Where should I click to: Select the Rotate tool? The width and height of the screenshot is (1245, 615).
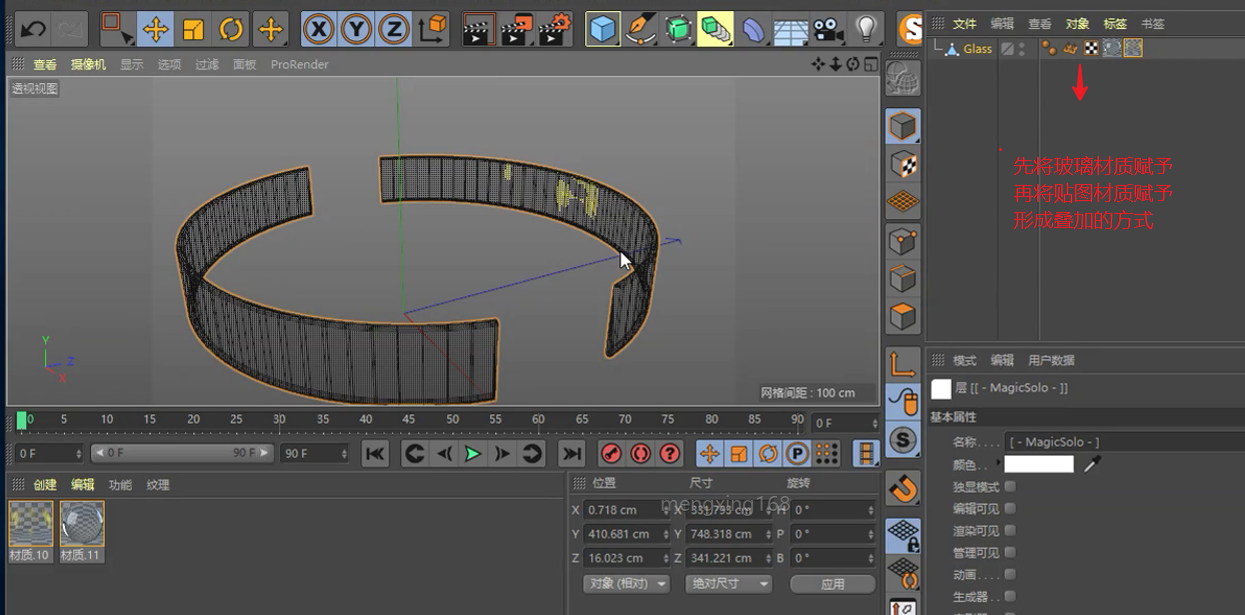coord(231,29)
